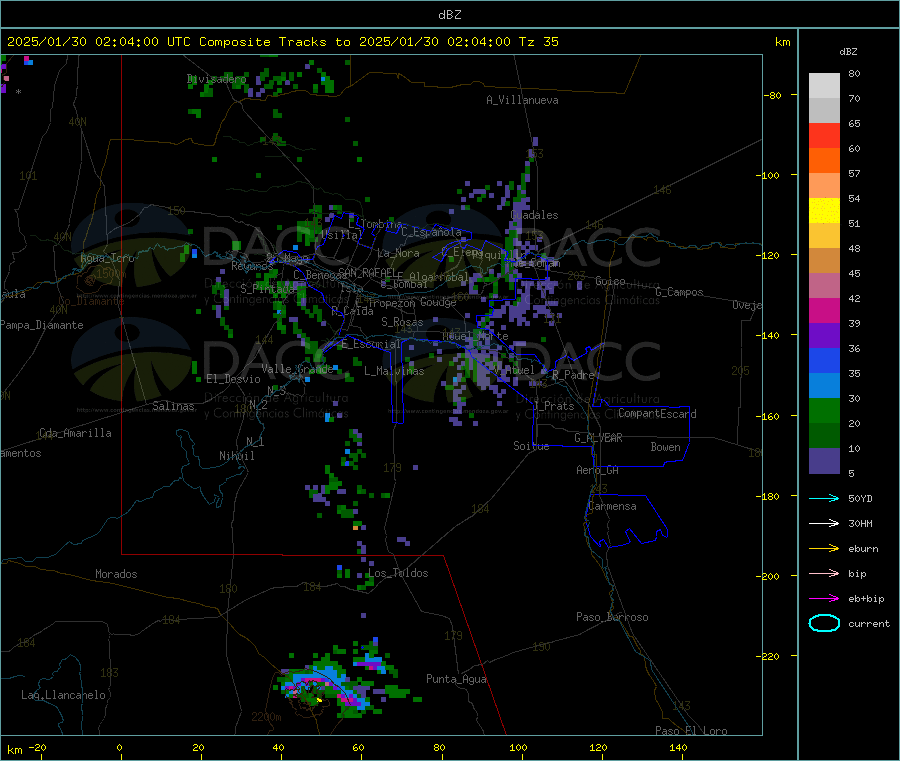Click the 'Punta_Agua' map label

coord(456,679)
